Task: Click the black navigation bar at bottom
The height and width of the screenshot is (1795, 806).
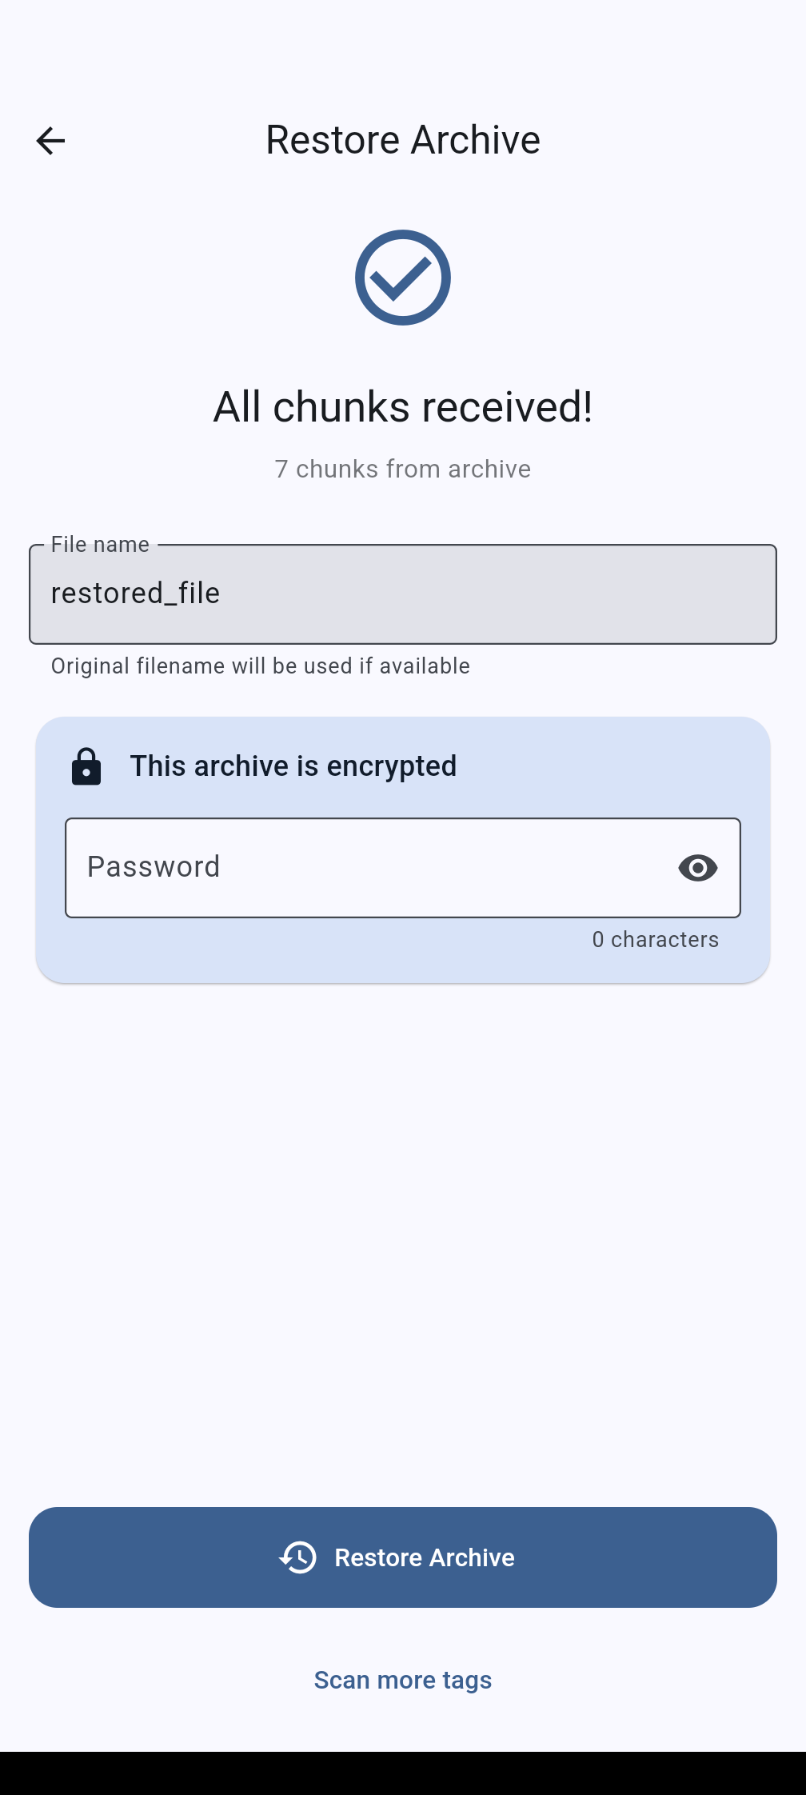Action: (403, 1773)
